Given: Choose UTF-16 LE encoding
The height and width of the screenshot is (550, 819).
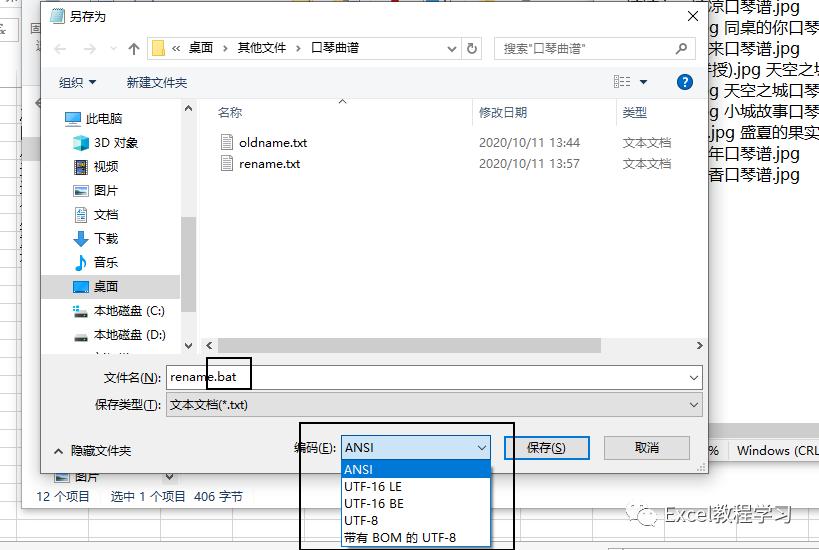Looking at the screenshot, I should coord(416,486).
